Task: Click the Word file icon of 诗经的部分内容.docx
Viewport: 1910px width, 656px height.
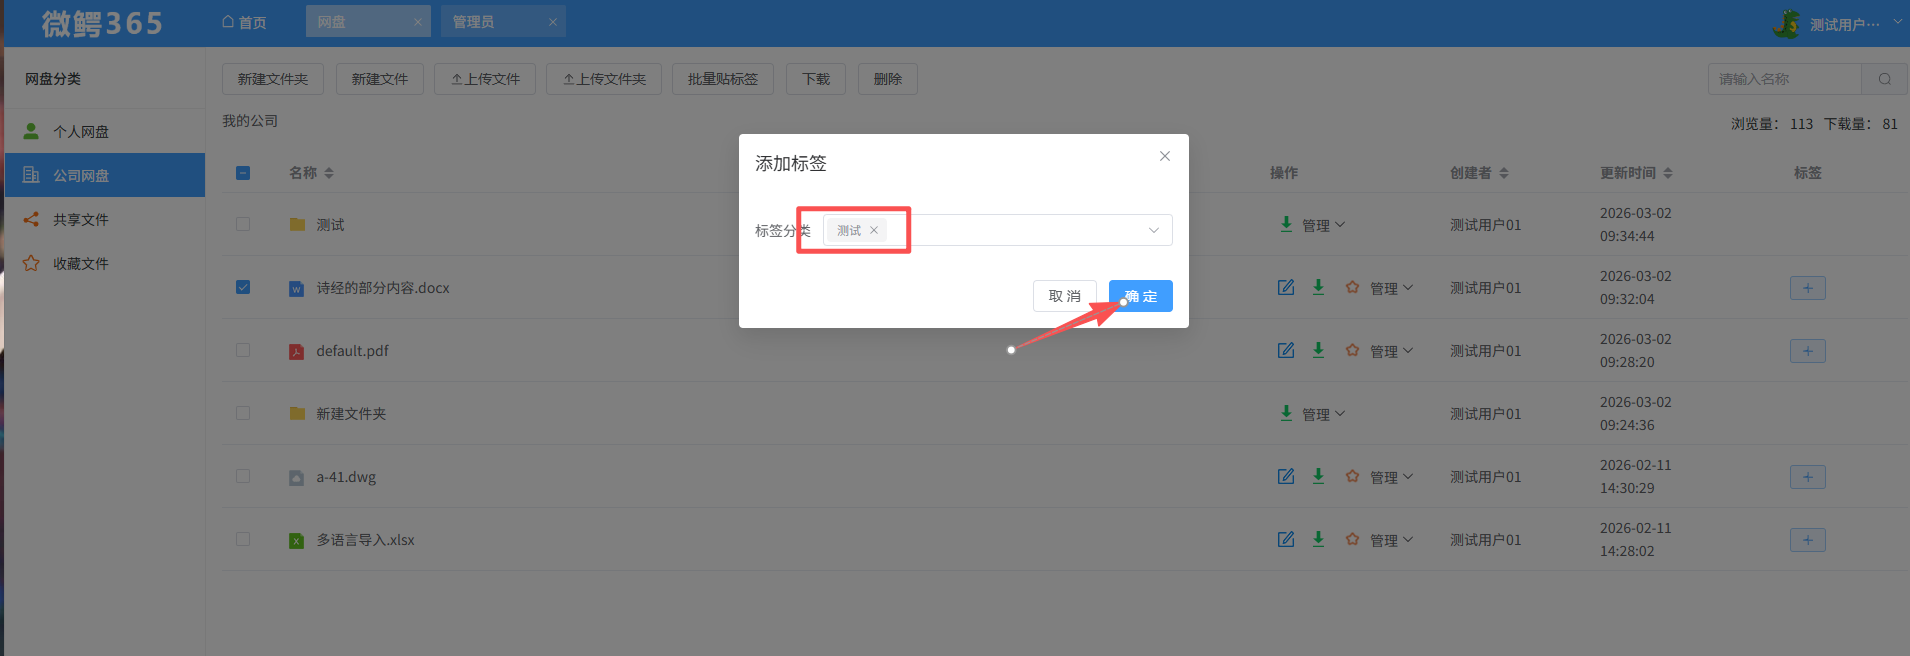Action: (296, 289)
